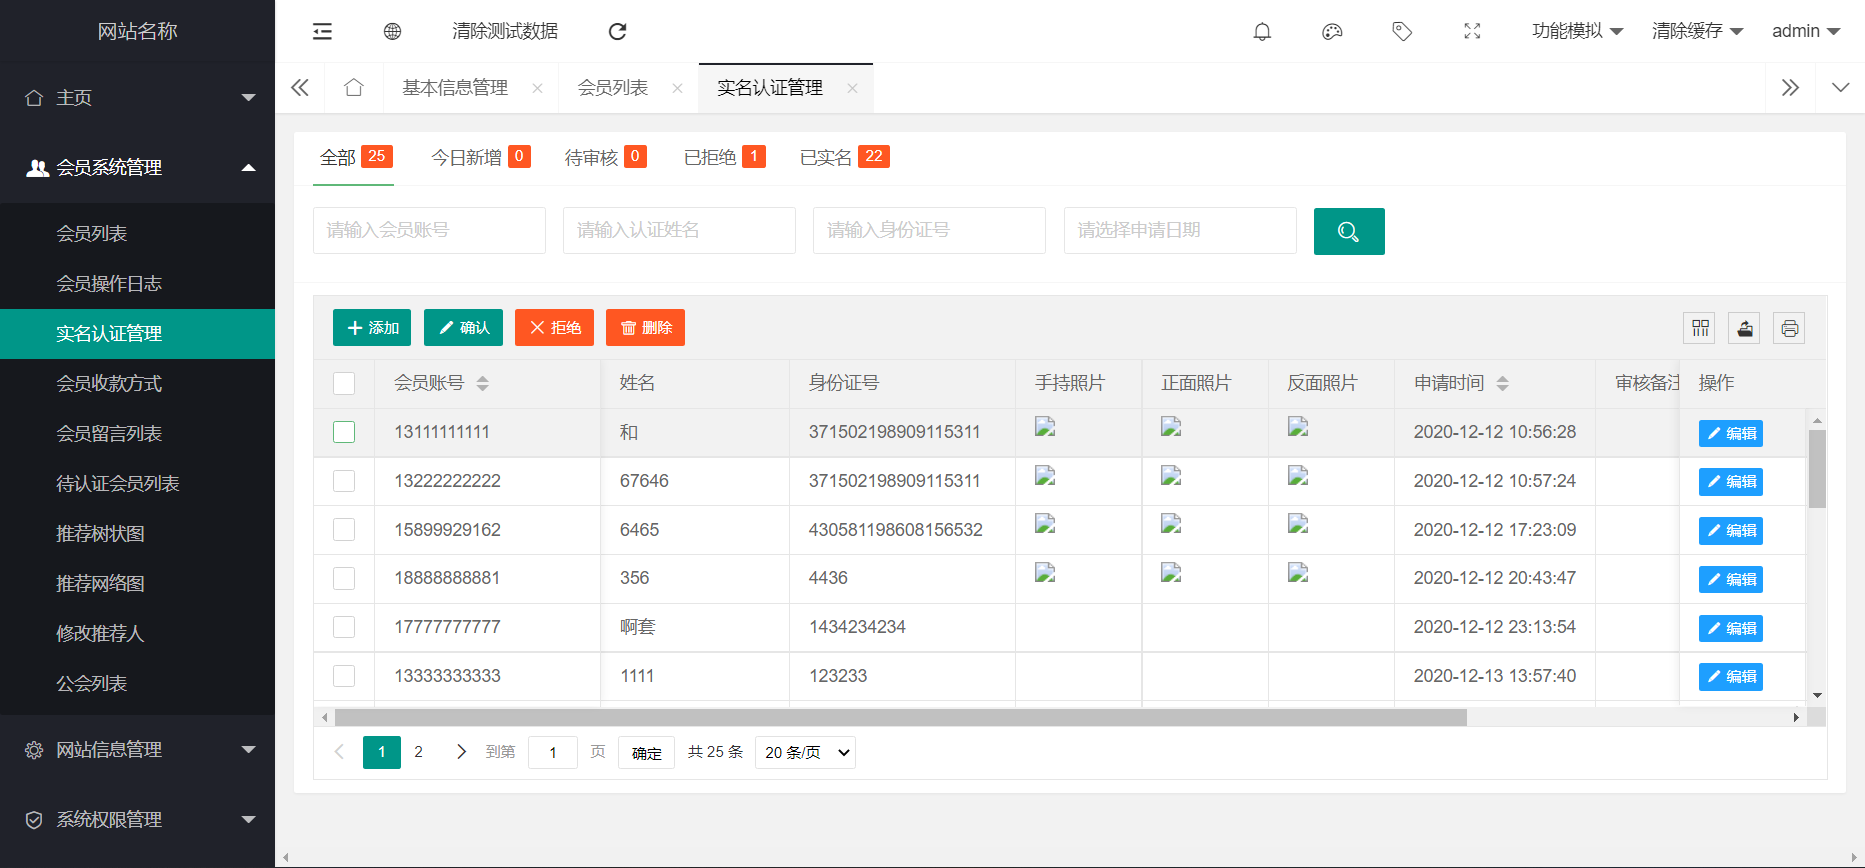This screenshot has width=1865, height=868.
Task: Edit the record for 13111111111
Action: [1730, 433]
